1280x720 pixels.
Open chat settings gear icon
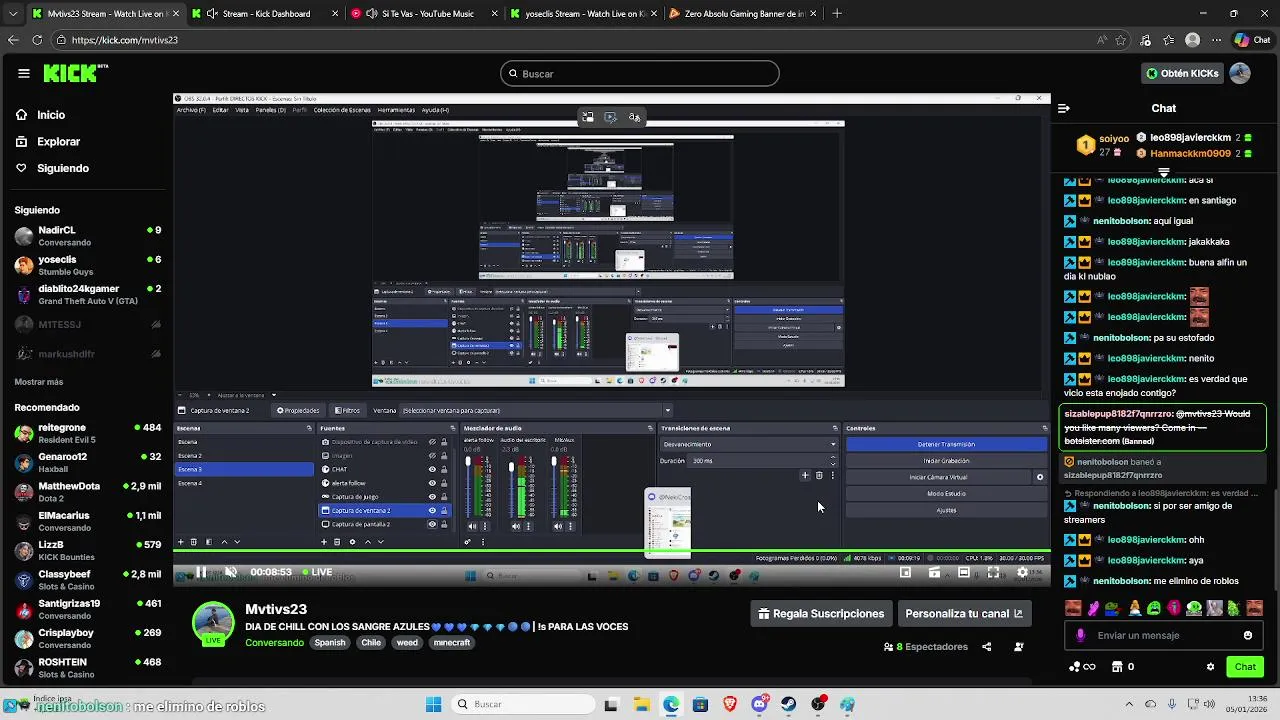(x=1210, y=667)
